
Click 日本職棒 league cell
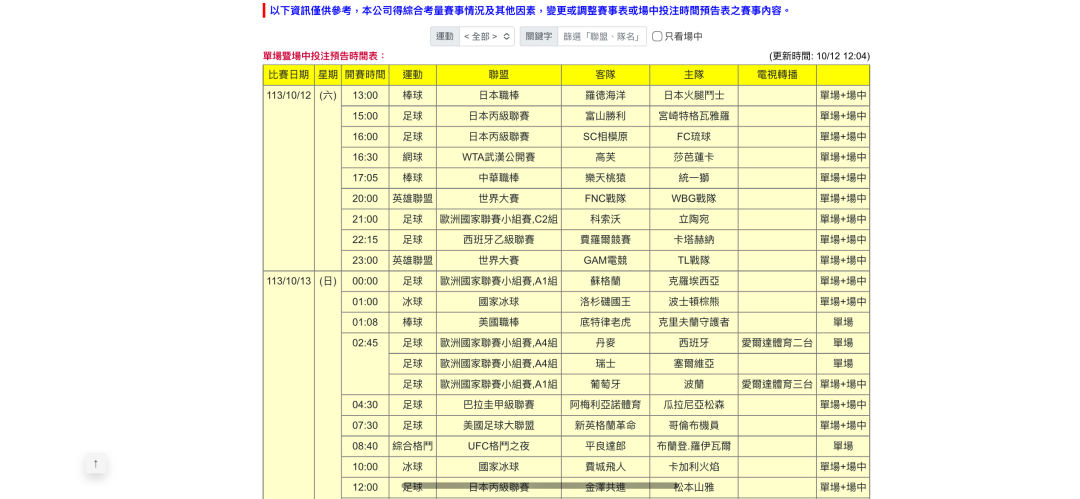point(499,95)
